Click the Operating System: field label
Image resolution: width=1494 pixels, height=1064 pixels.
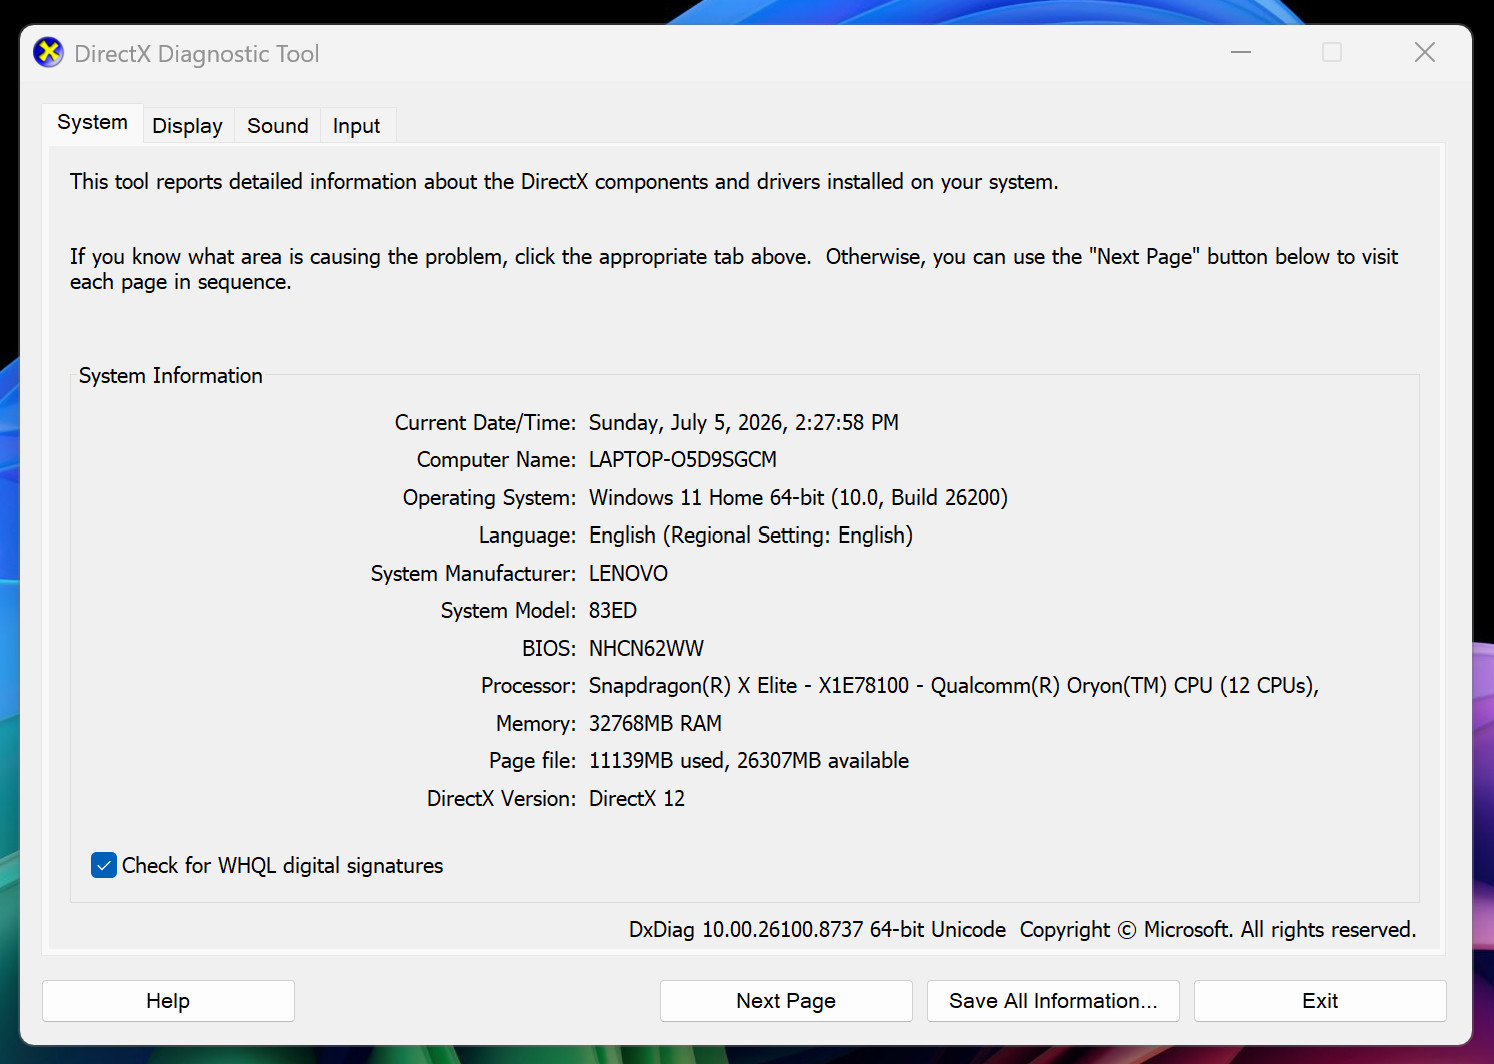490,498
